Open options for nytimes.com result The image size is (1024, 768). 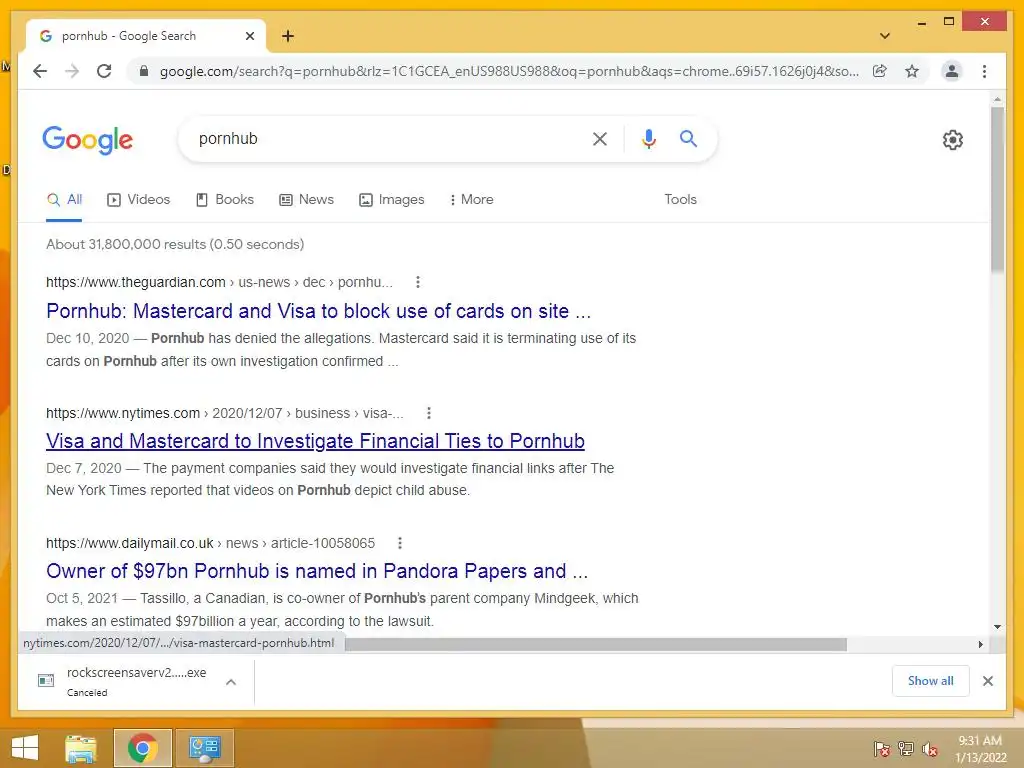click(x=428, y=413)
